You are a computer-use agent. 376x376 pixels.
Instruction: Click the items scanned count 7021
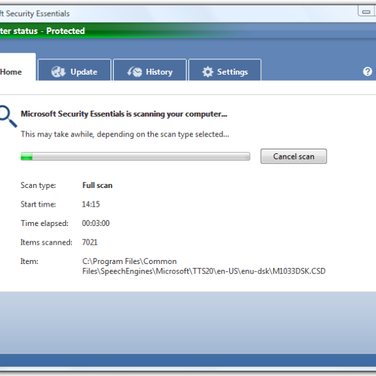90,242
